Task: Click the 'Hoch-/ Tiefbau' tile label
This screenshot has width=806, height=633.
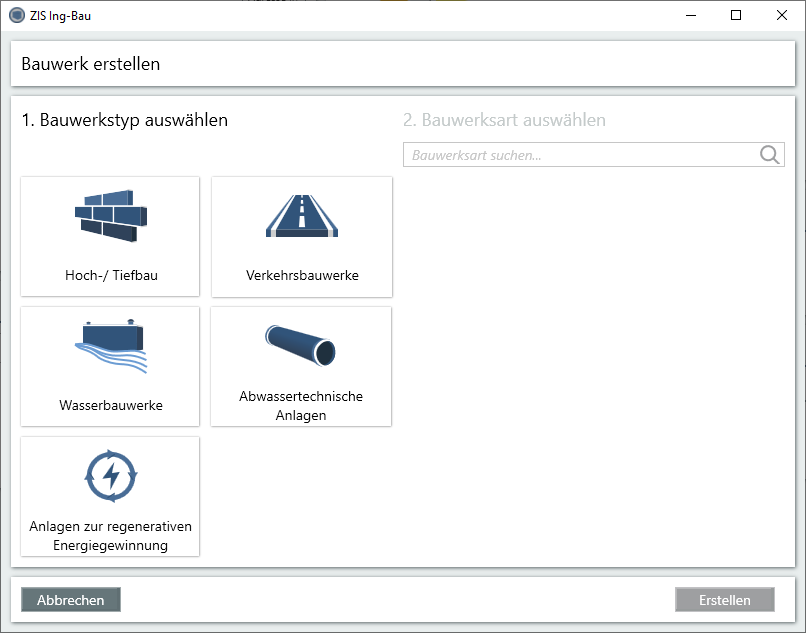Action: [x=110, y=276]
